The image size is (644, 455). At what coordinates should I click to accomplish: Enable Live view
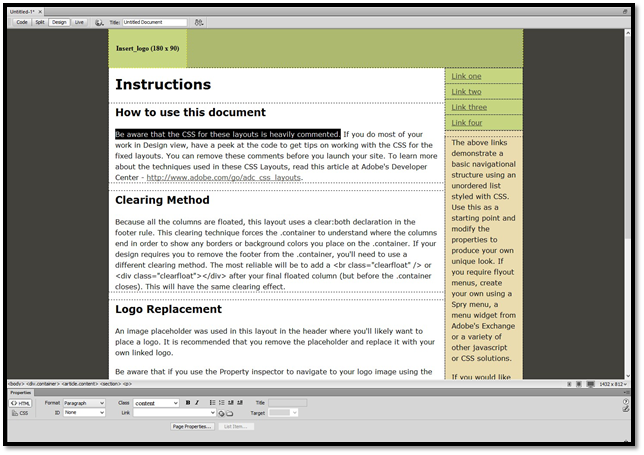(x=79, y=23)
